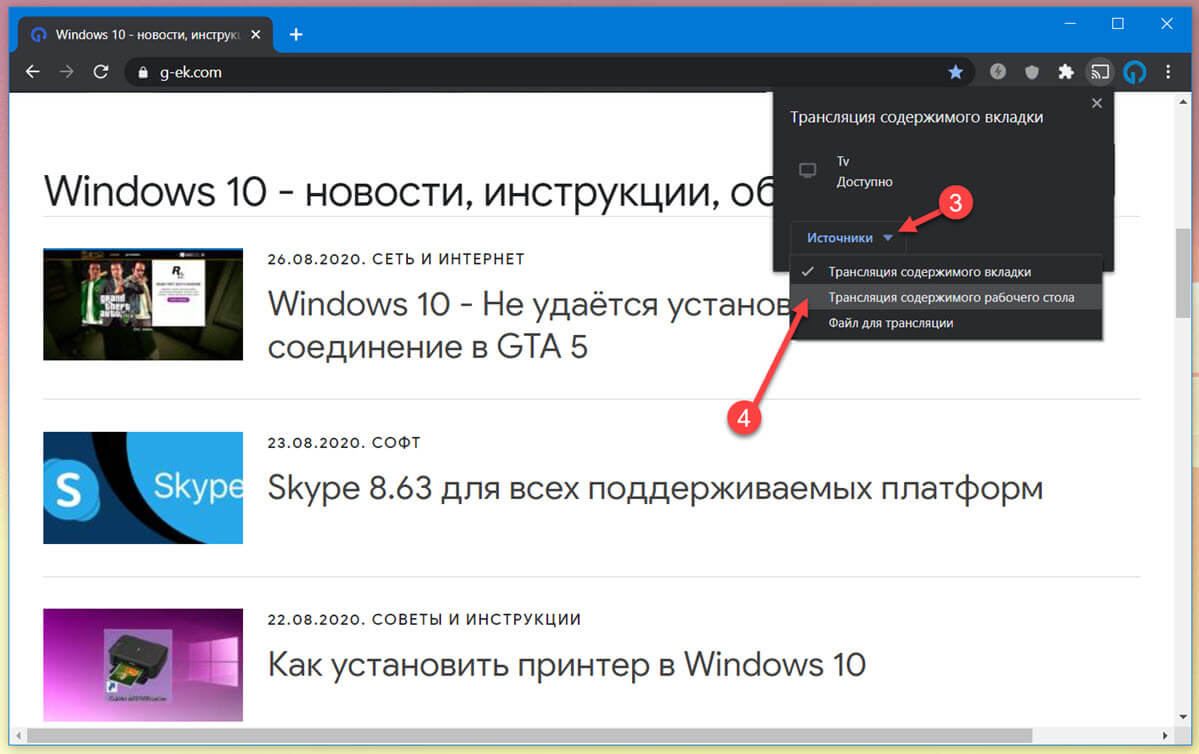Open the printer article thumbnail
This screenshot has width=1199, height=754.
pos(143,665)
